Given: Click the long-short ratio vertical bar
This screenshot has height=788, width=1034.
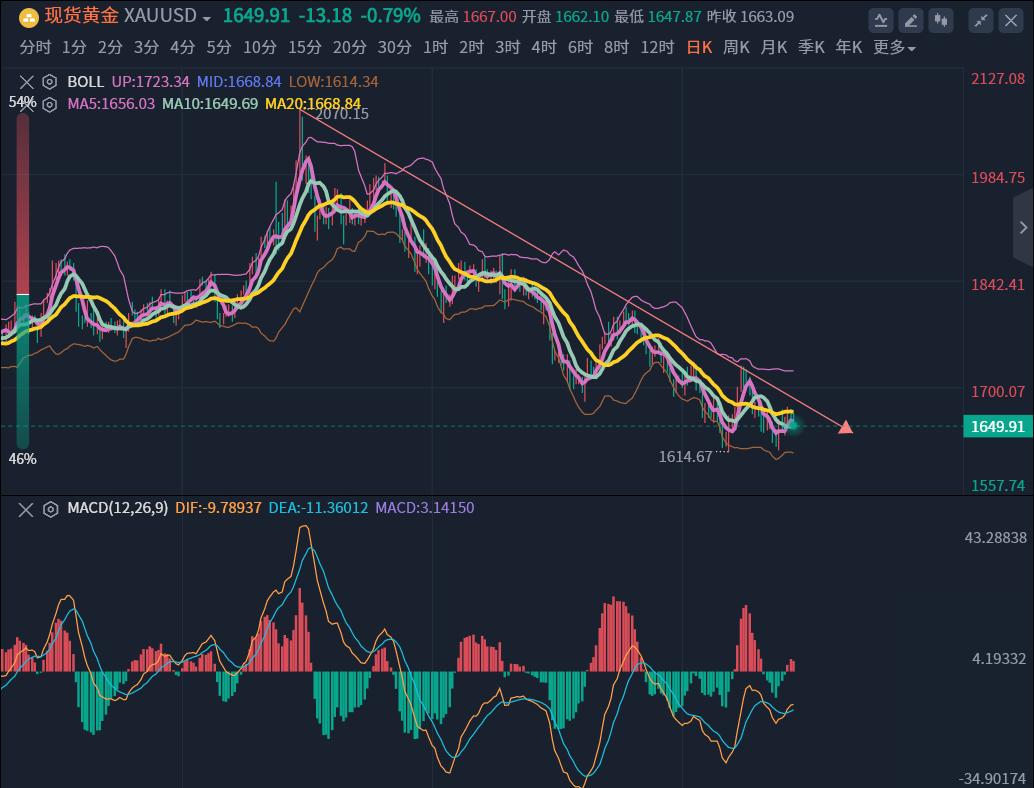Looking at the screenshot, I should pyautogui.click(x=22, y=280).
